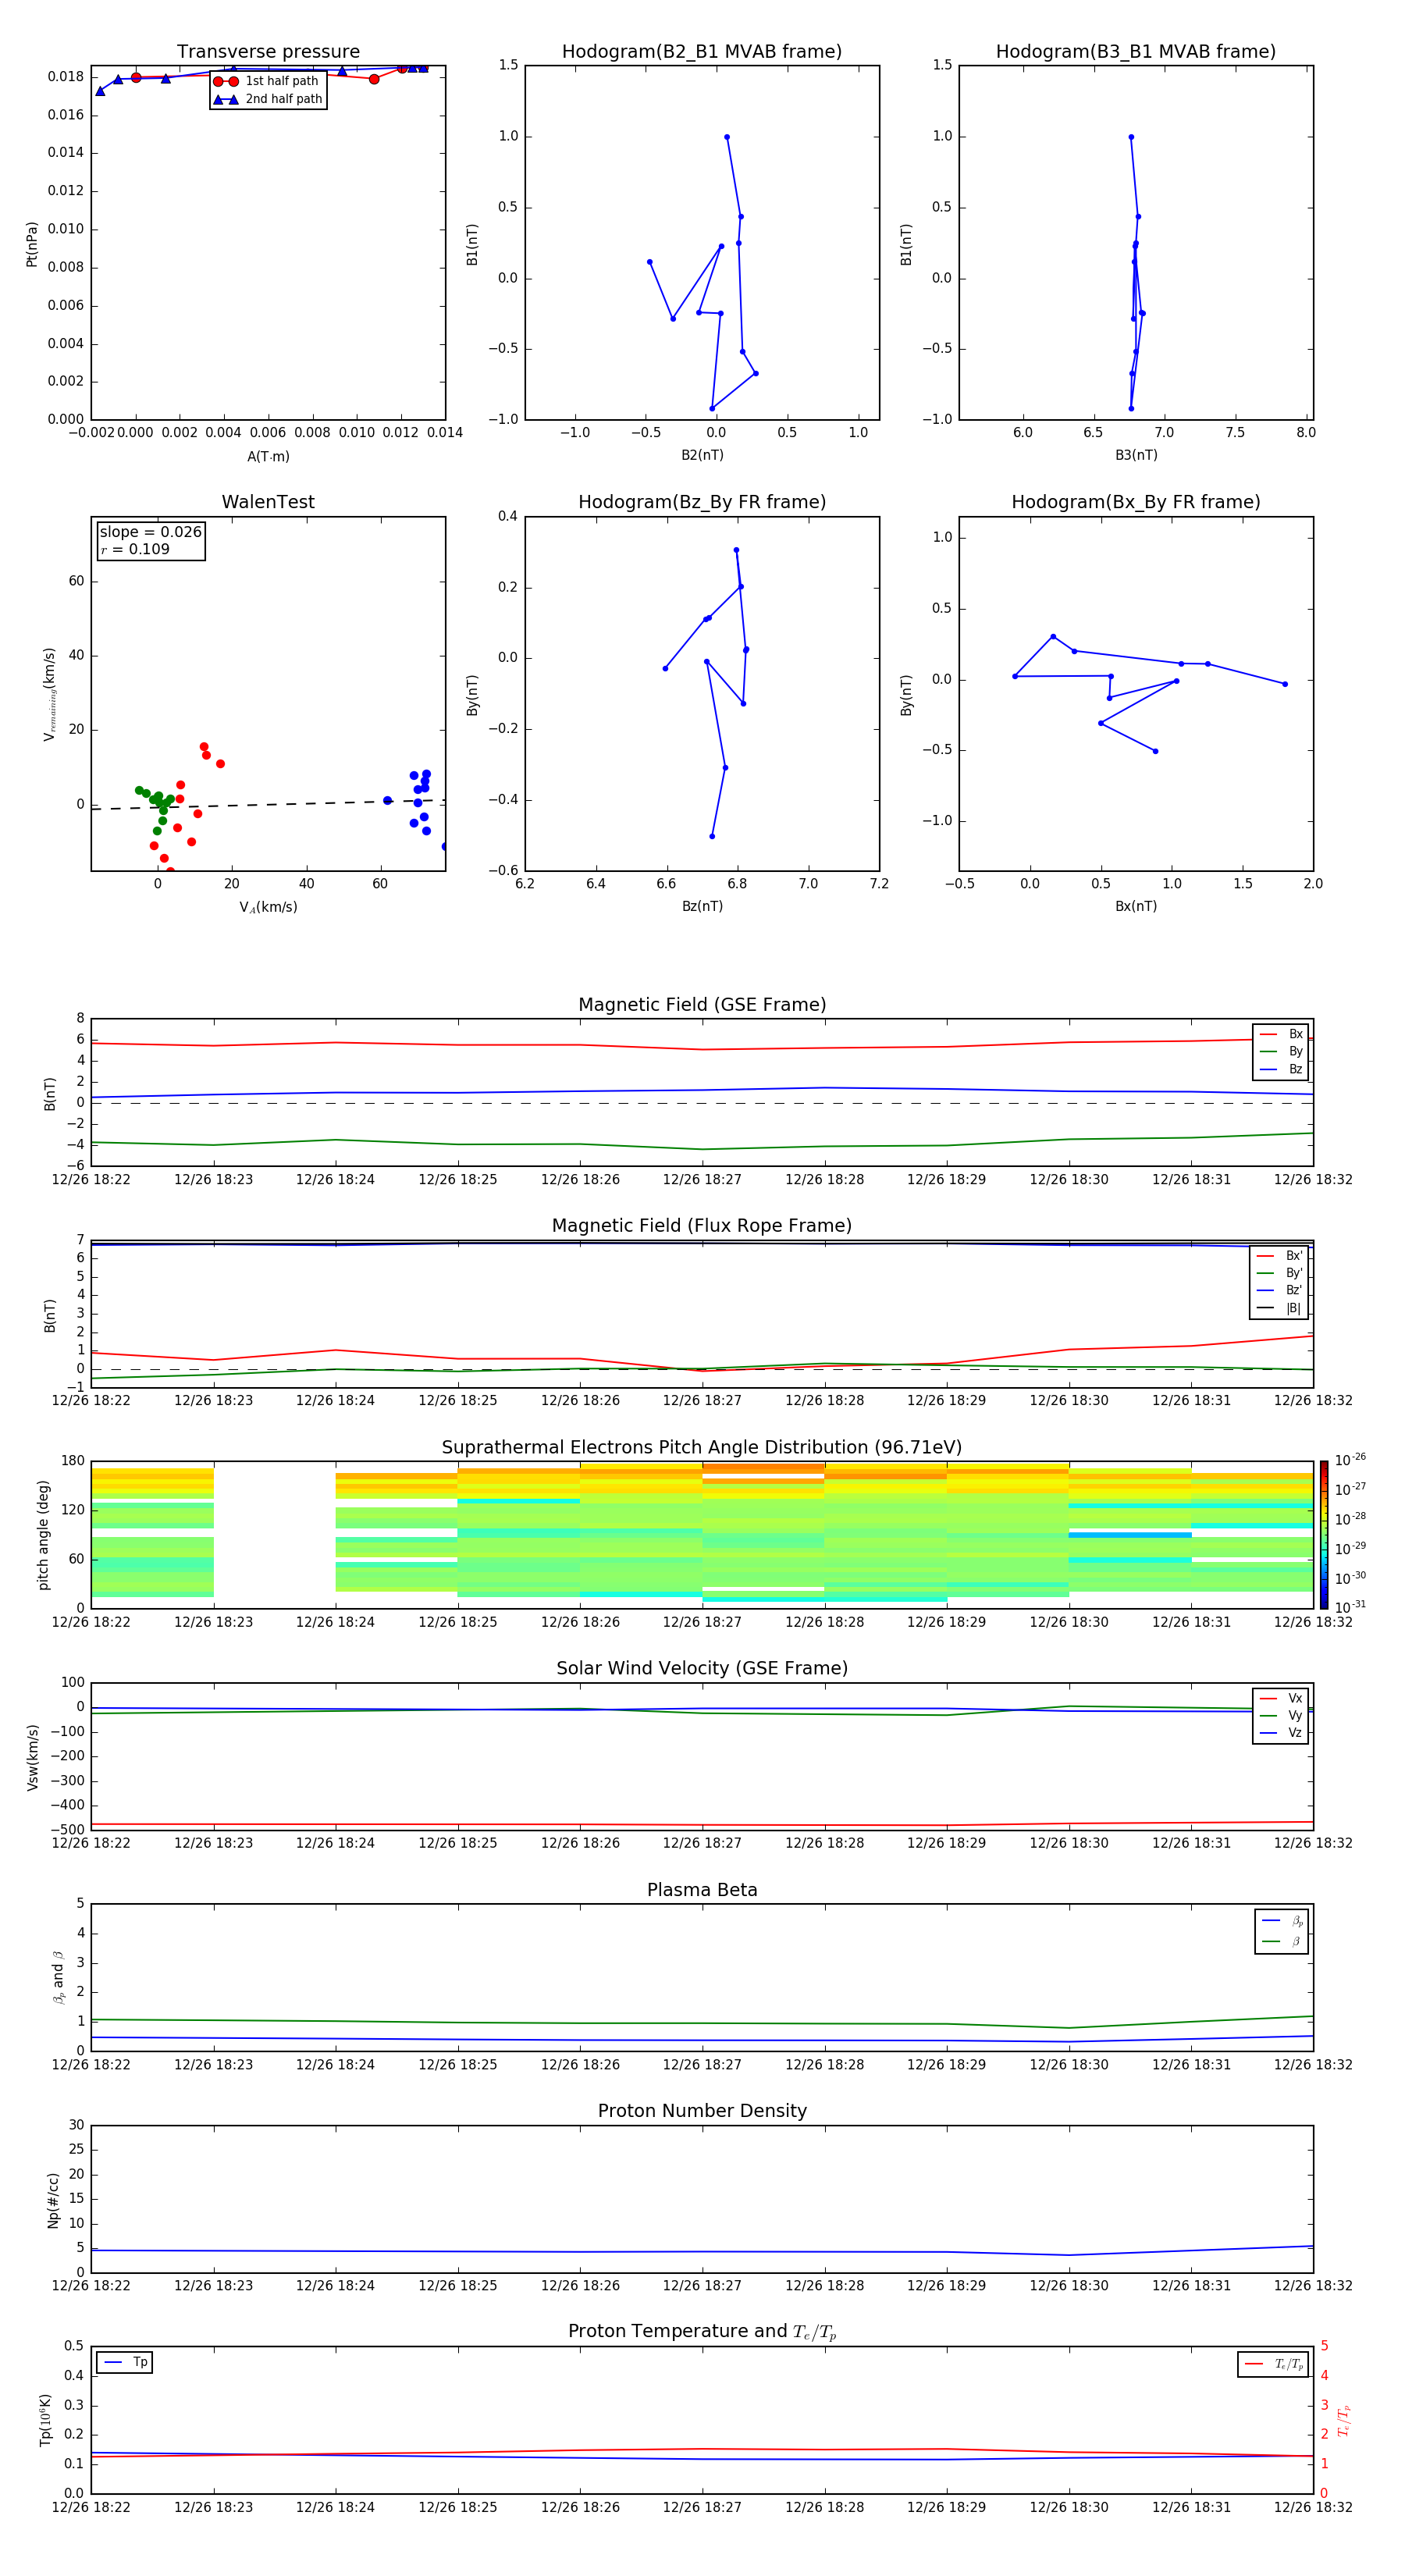Click the 'Bz(nT)' x-axis label of hodogram
Image resolution: width=1405 pixels, height=2576 pixels.
tap(702, 906)
